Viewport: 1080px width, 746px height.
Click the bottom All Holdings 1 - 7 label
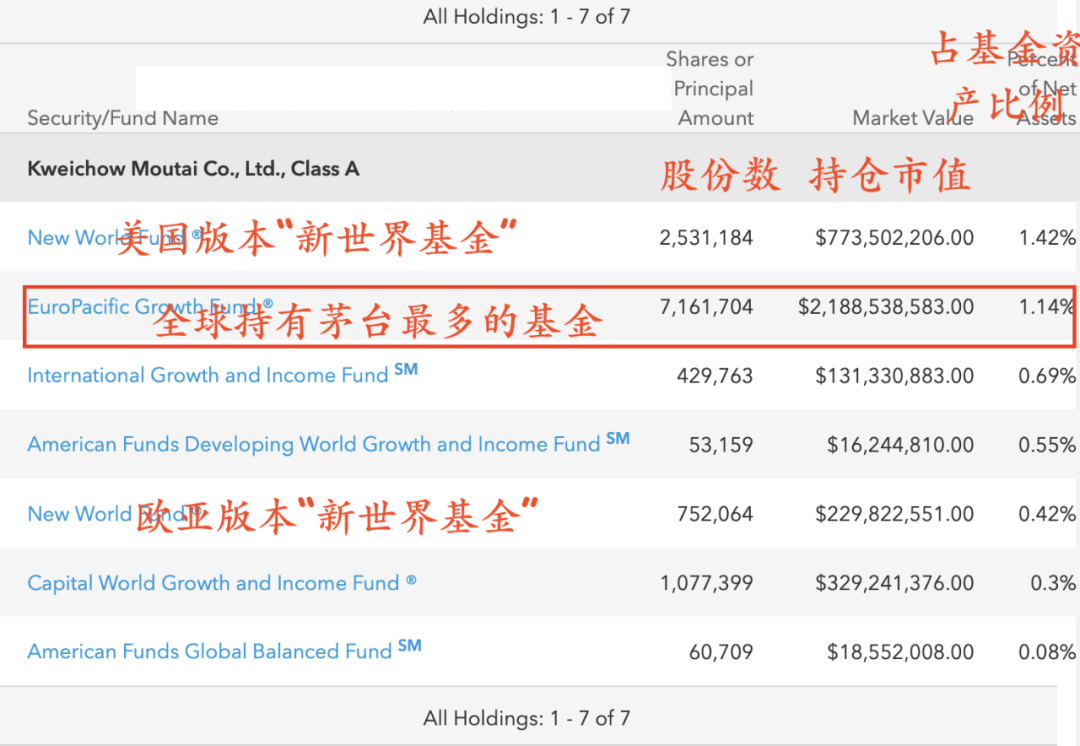tap(527, 718)
